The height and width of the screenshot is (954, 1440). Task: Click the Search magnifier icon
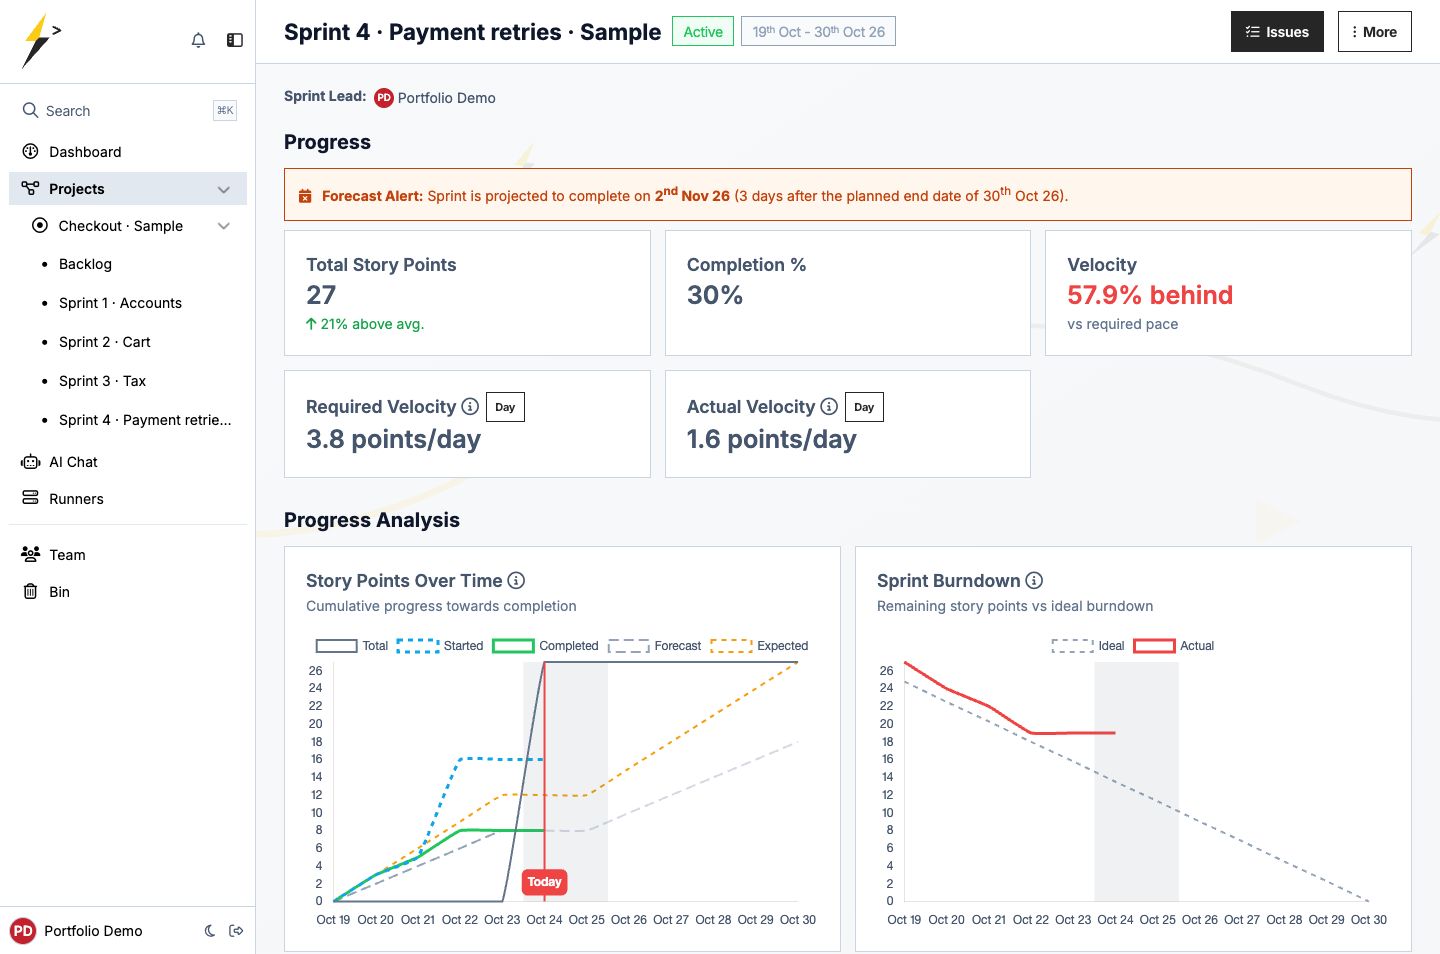(31, 110)
